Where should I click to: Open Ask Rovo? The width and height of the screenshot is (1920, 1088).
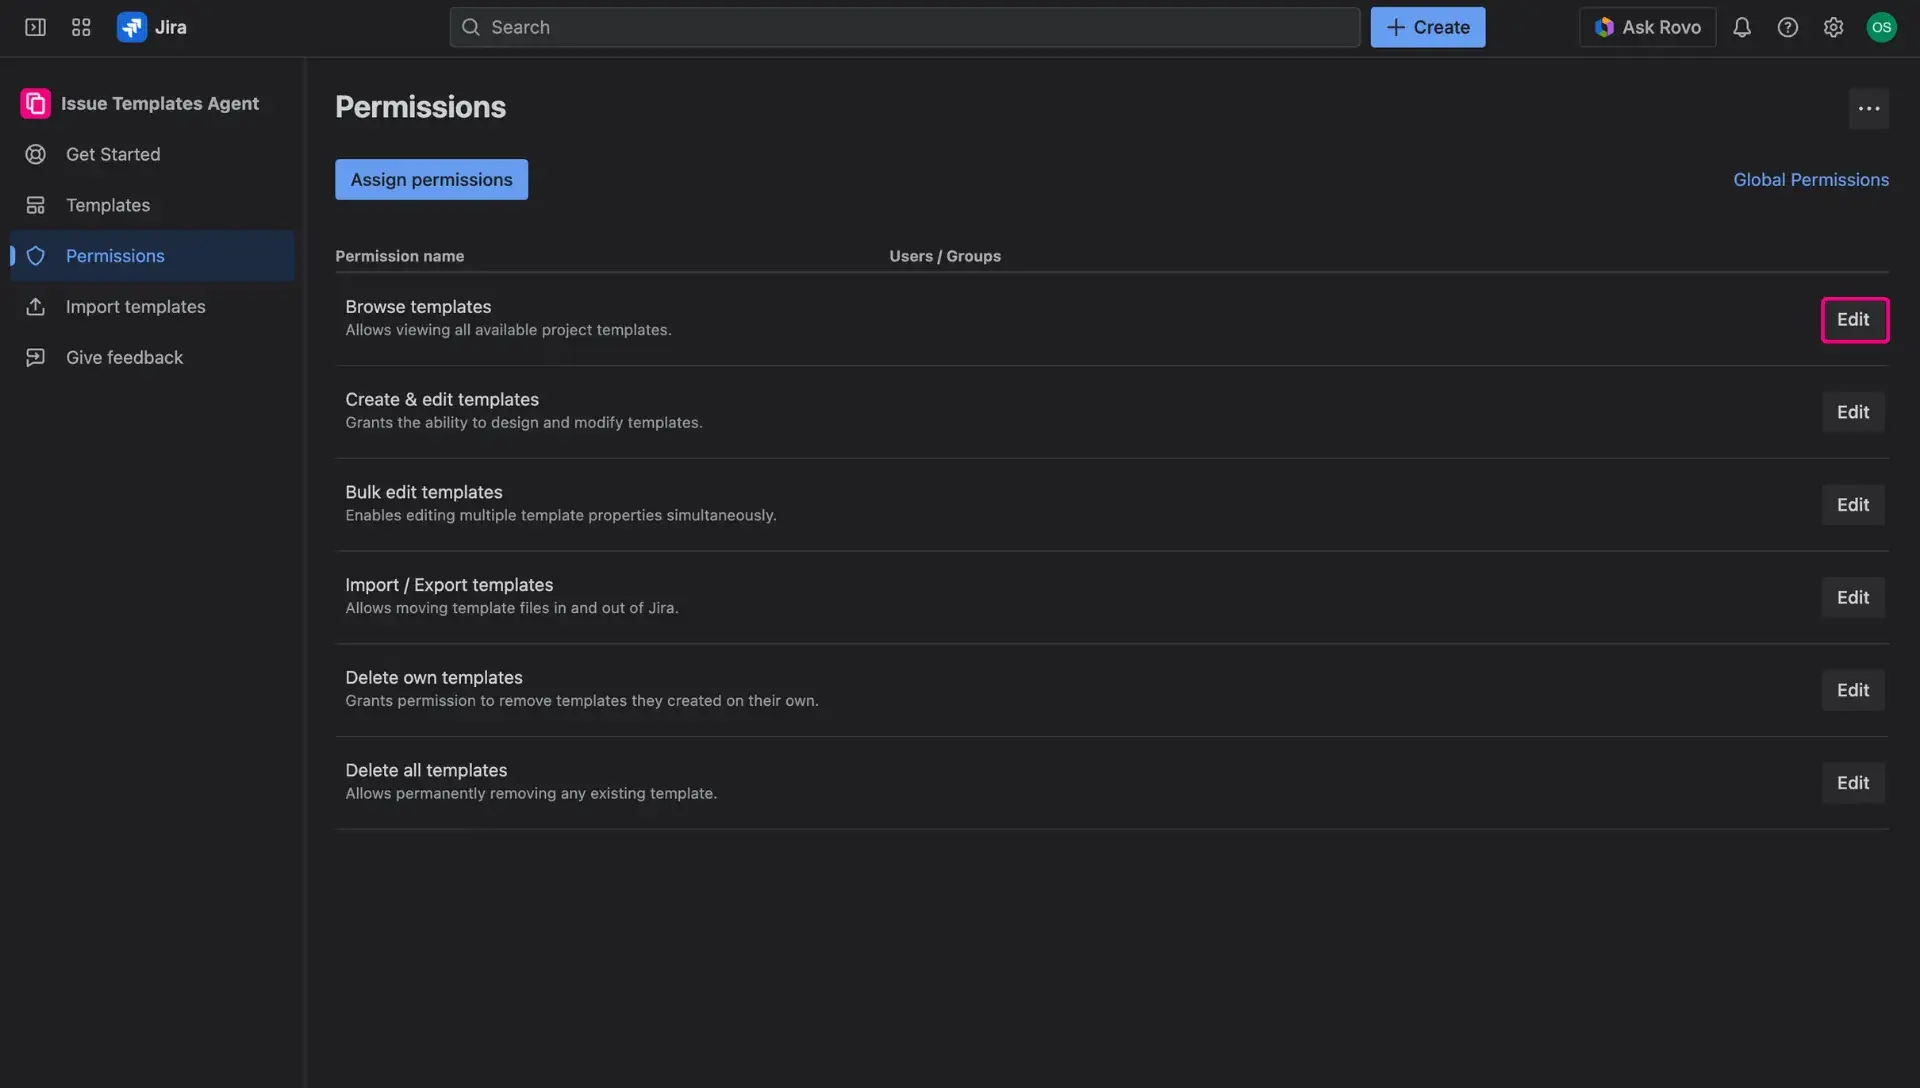(1646, 27)
